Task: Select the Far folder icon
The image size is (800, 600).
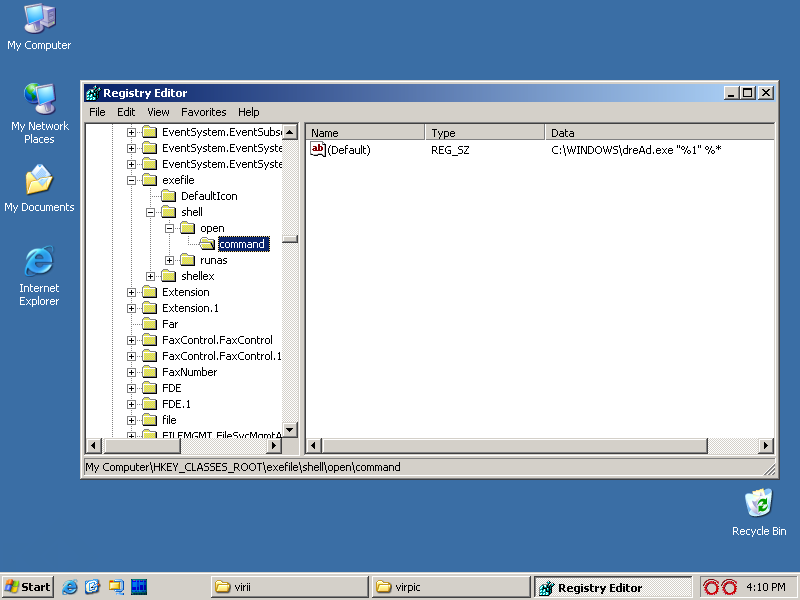Action: [149, 324]
